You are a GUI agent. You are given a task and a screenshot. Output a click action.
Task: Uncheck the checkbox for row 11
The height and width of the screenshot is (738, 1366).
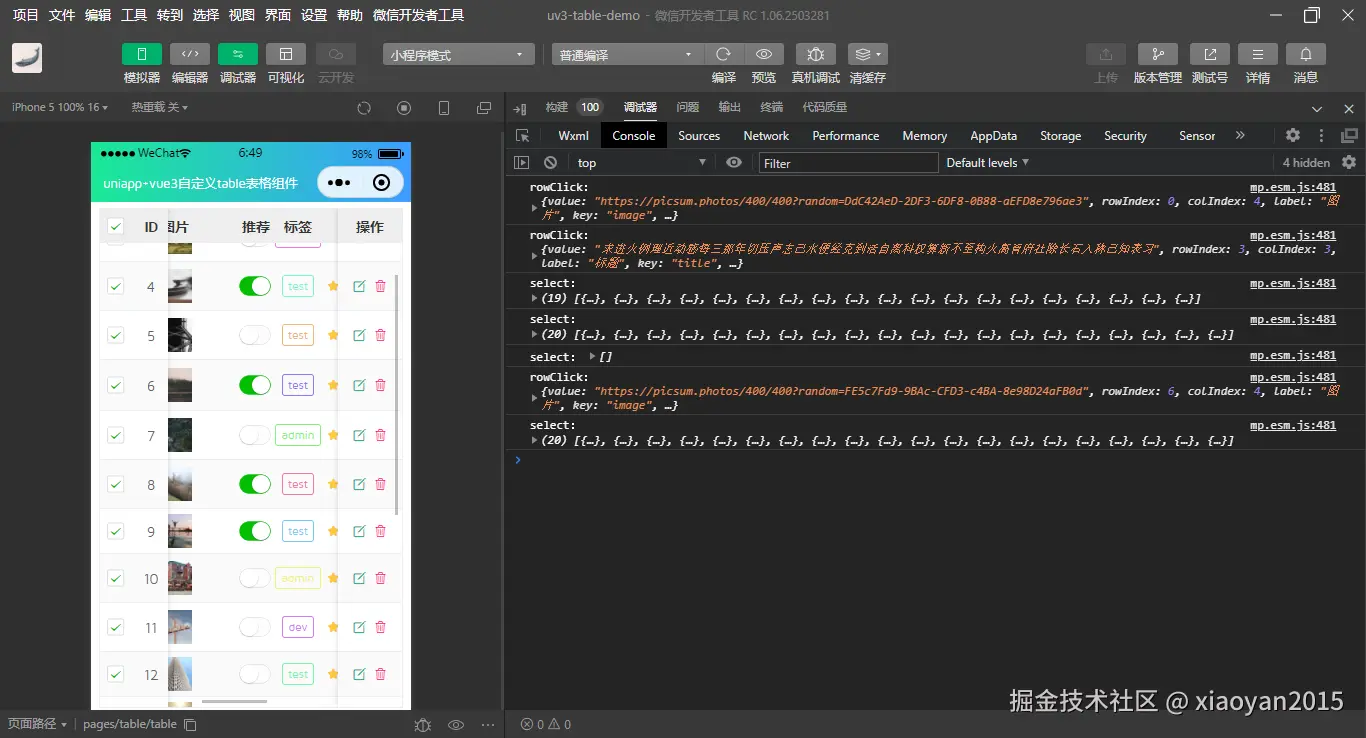click(115, 627)
